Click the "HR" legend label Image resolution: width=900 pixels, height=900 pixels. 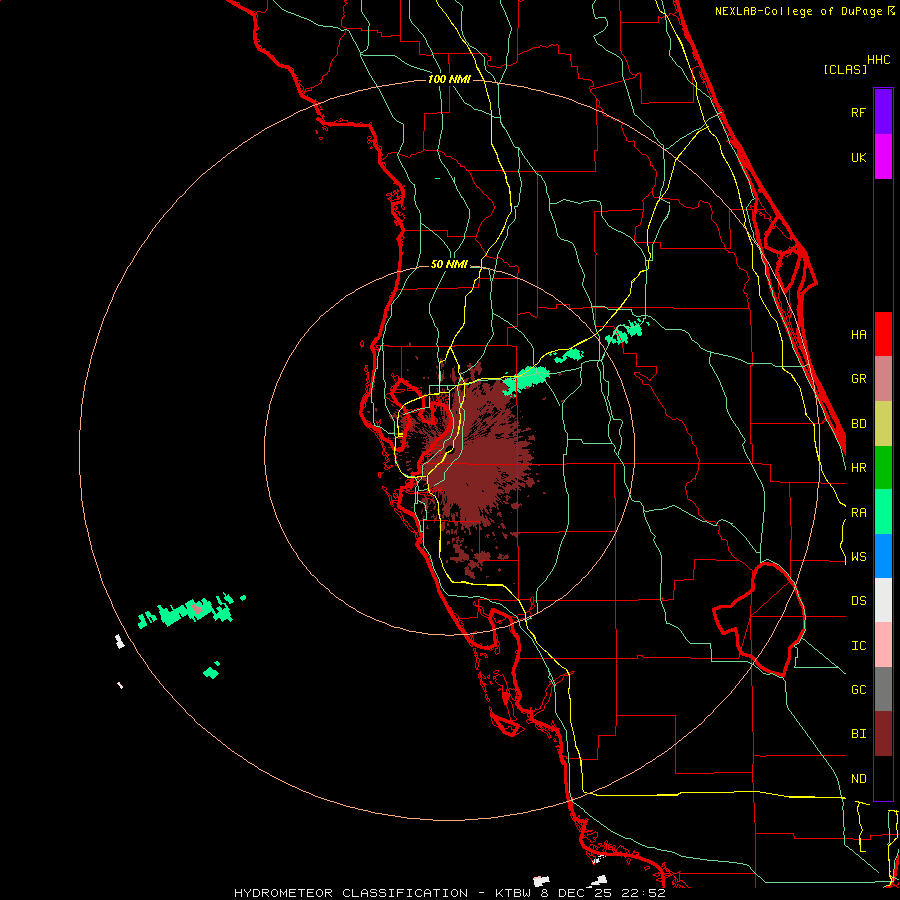point(858,468)
